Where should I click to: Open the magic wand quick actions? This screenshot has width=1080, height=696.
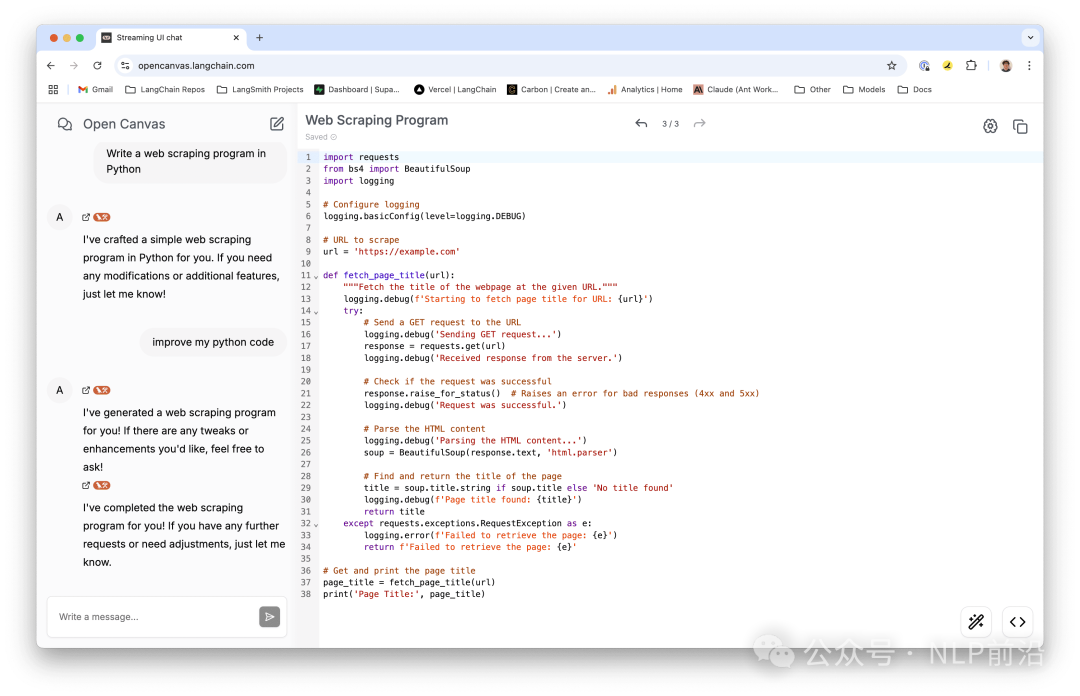coord(976,622)
